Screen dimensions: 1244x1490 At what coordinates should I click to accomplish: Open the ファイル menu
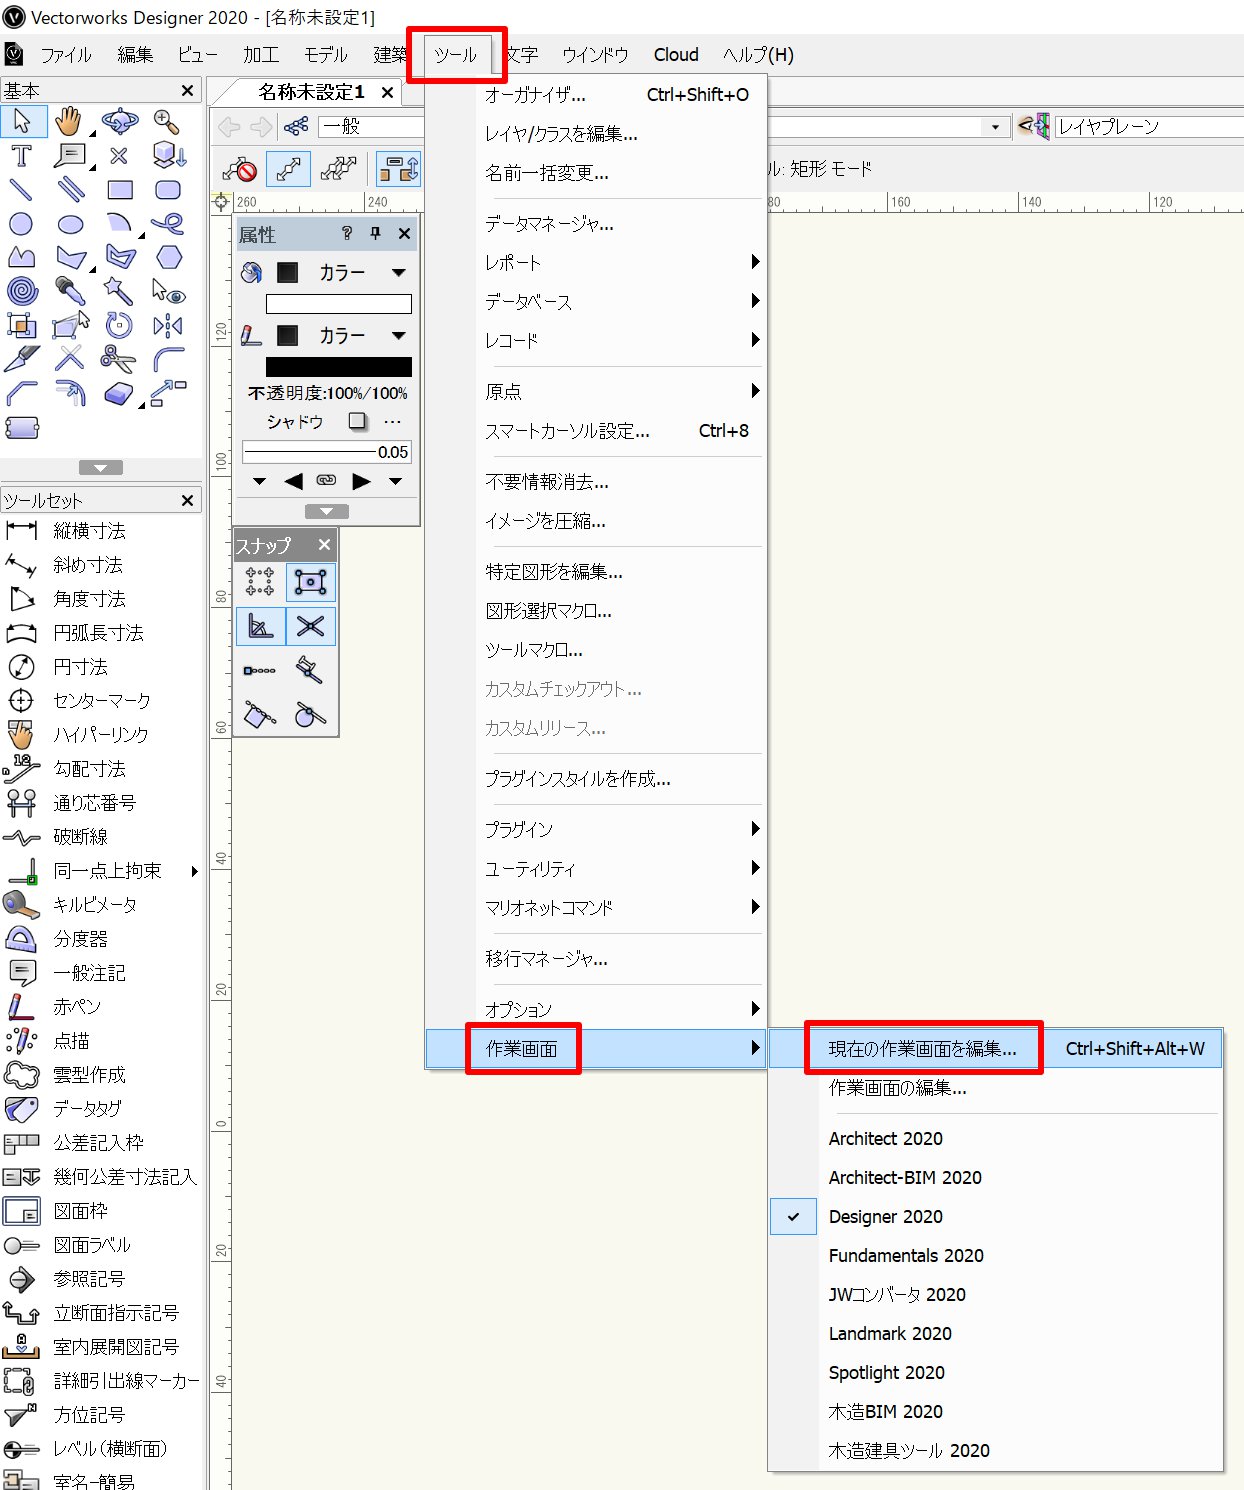point(66,55)
